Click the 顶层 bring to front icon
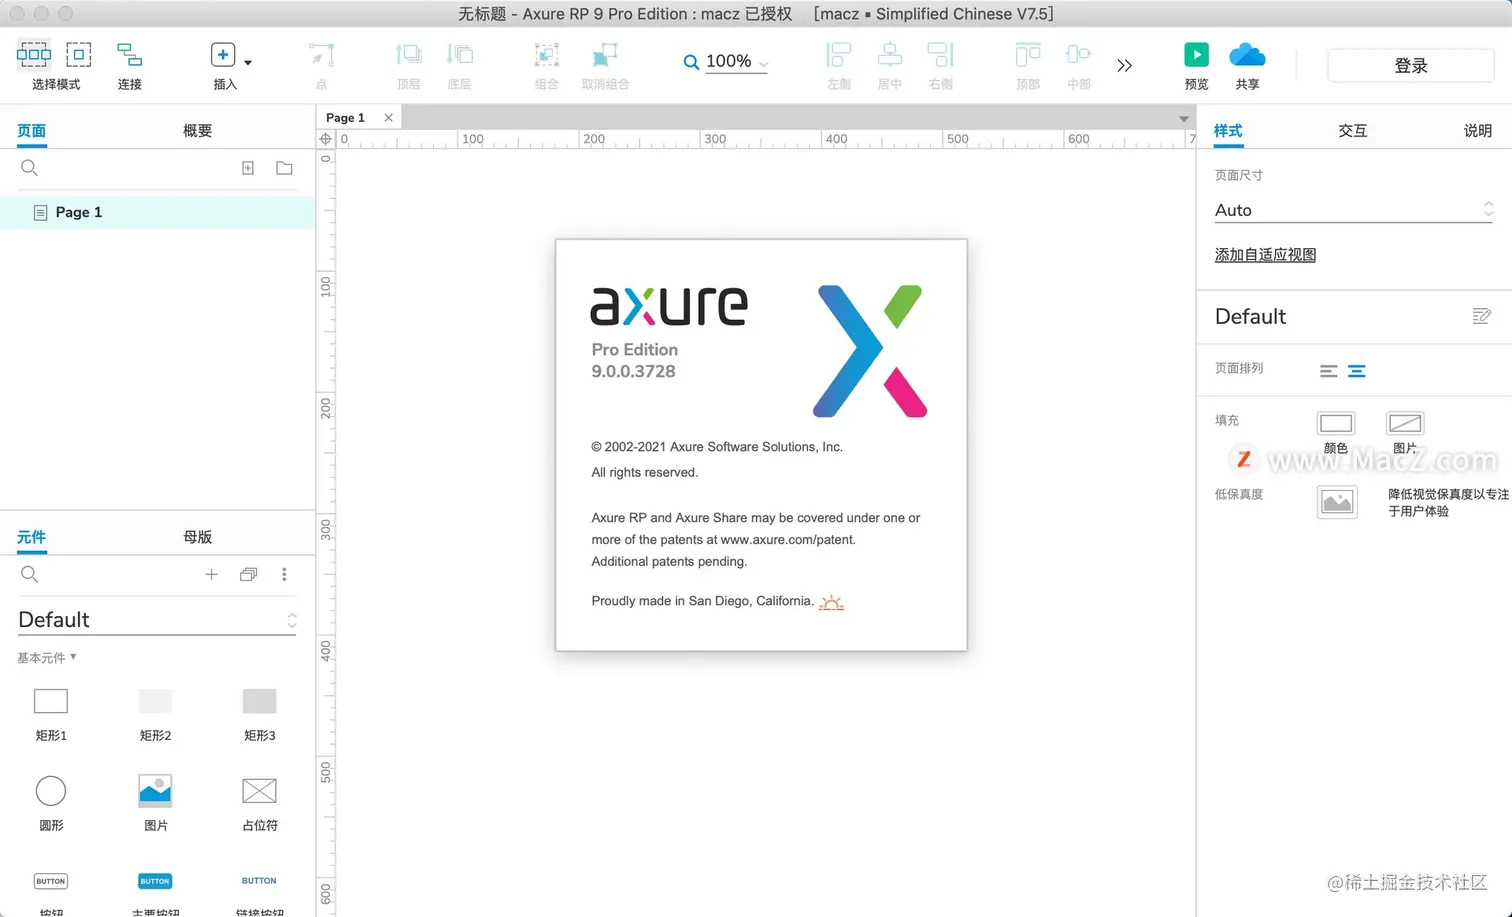The width and height of the screenshot is (1512, 917). point(408,54)
